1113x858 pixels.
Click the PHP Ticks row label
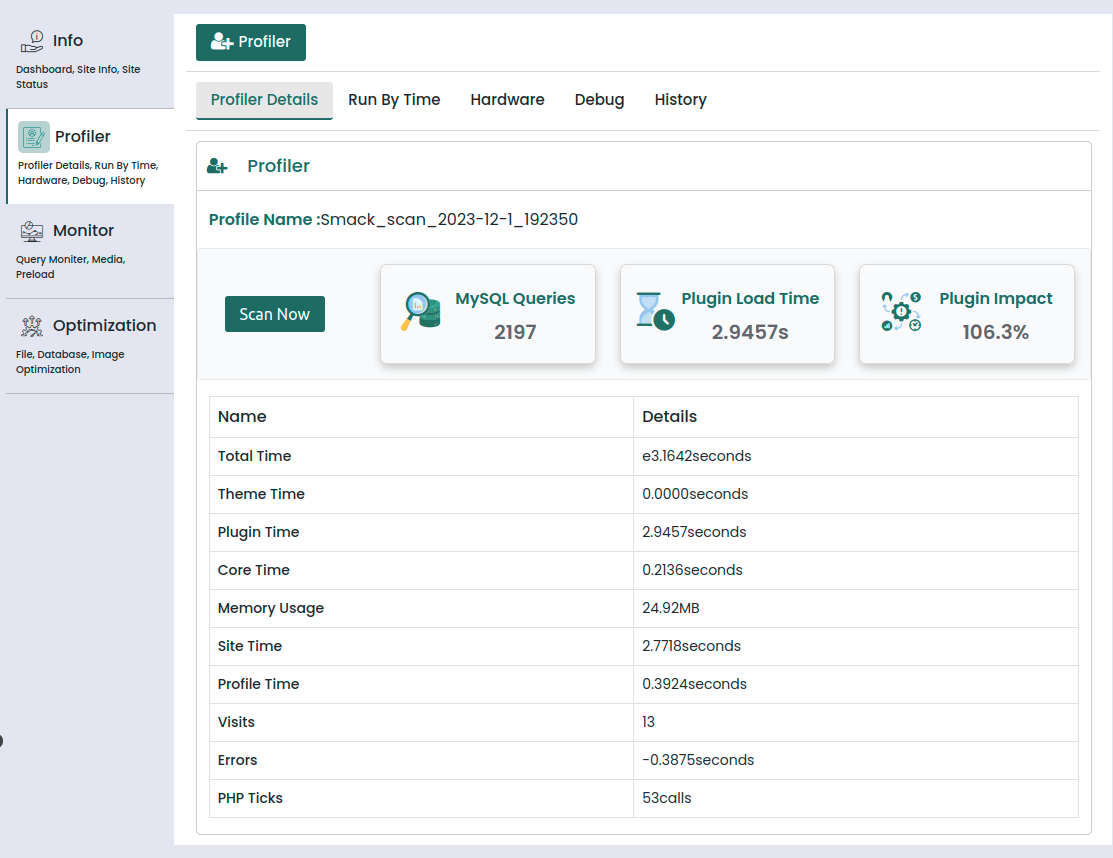coord(250,798)
